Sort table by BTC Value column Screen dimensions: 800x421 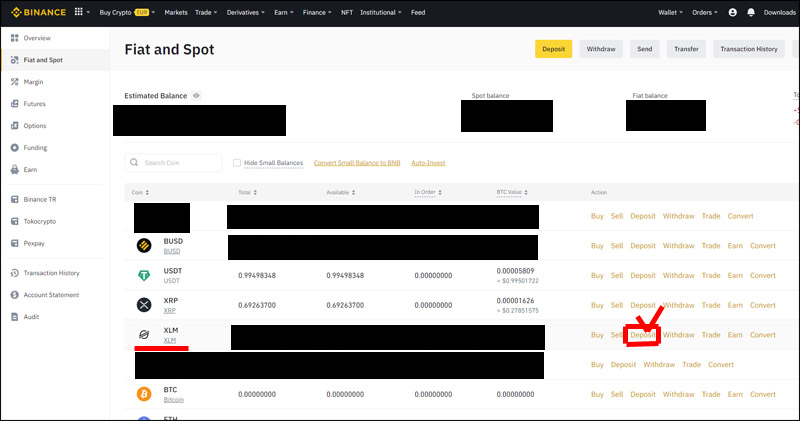point(512,192)
